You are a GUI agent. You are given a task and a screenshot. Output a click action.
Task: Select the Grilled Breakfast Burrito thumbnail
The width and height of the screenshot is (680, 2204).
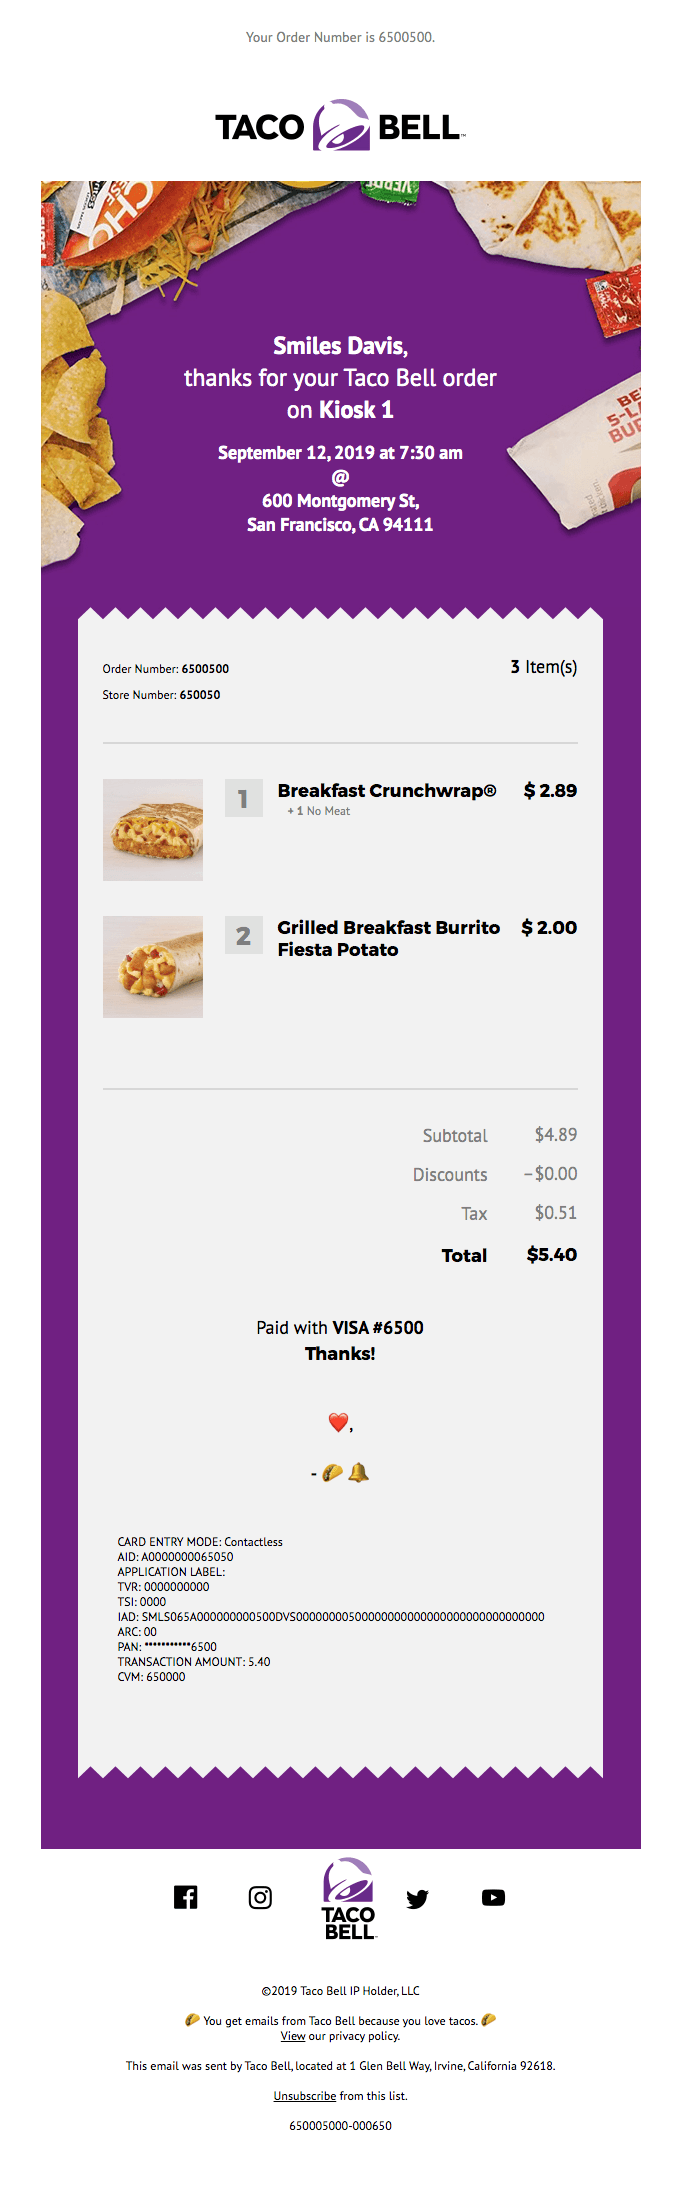coord(153,967)
